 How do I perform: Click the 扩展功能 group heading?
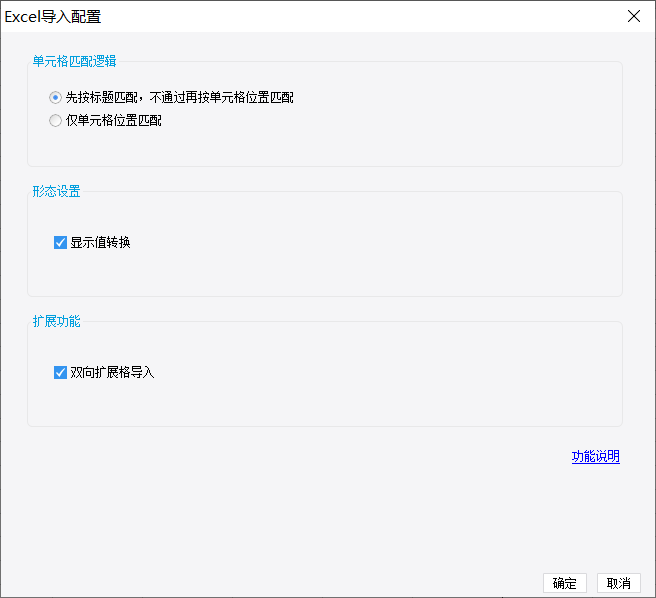tap(56, 321)
